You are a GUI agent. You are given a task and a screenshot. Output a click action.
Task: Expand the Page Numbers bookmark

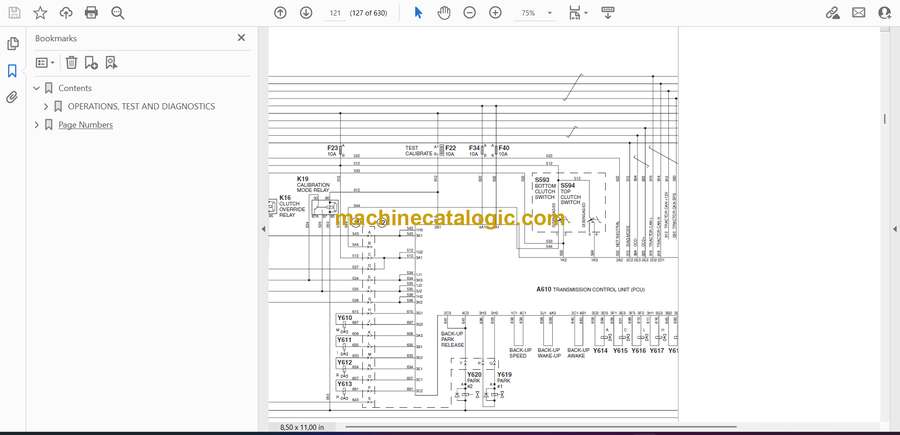(37, 125)
